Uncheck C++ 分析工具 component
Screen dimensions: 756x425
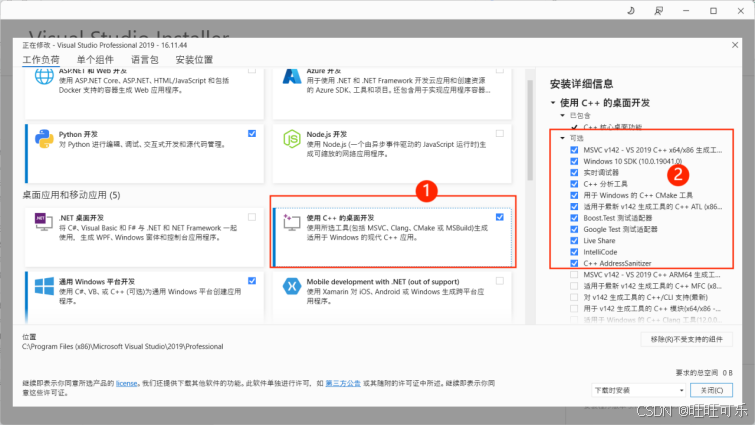(x=574, y=184)
